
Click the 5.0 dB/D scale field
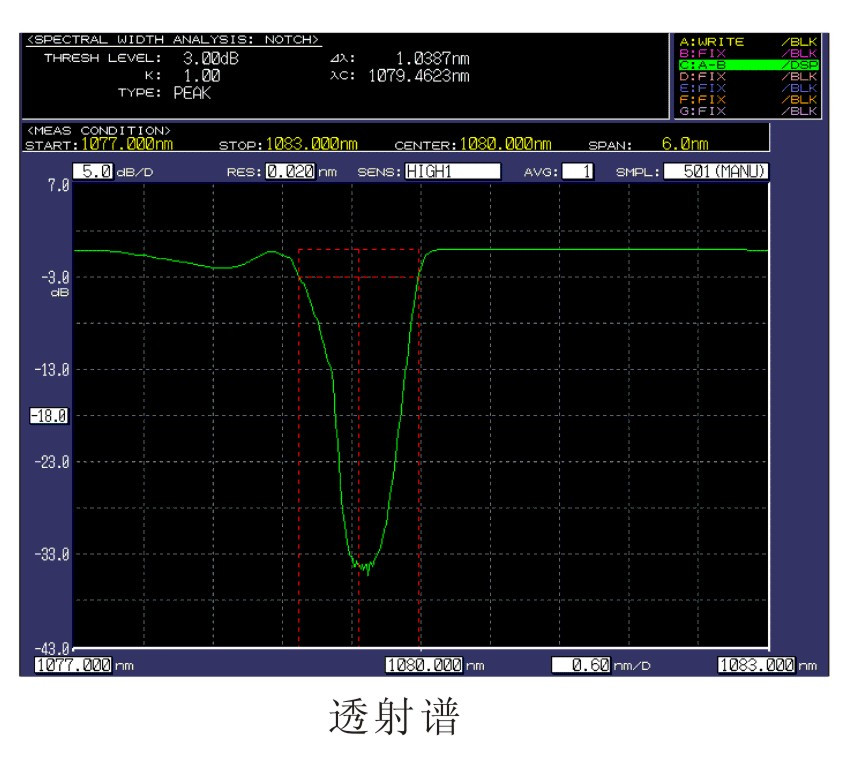point(93,172)
